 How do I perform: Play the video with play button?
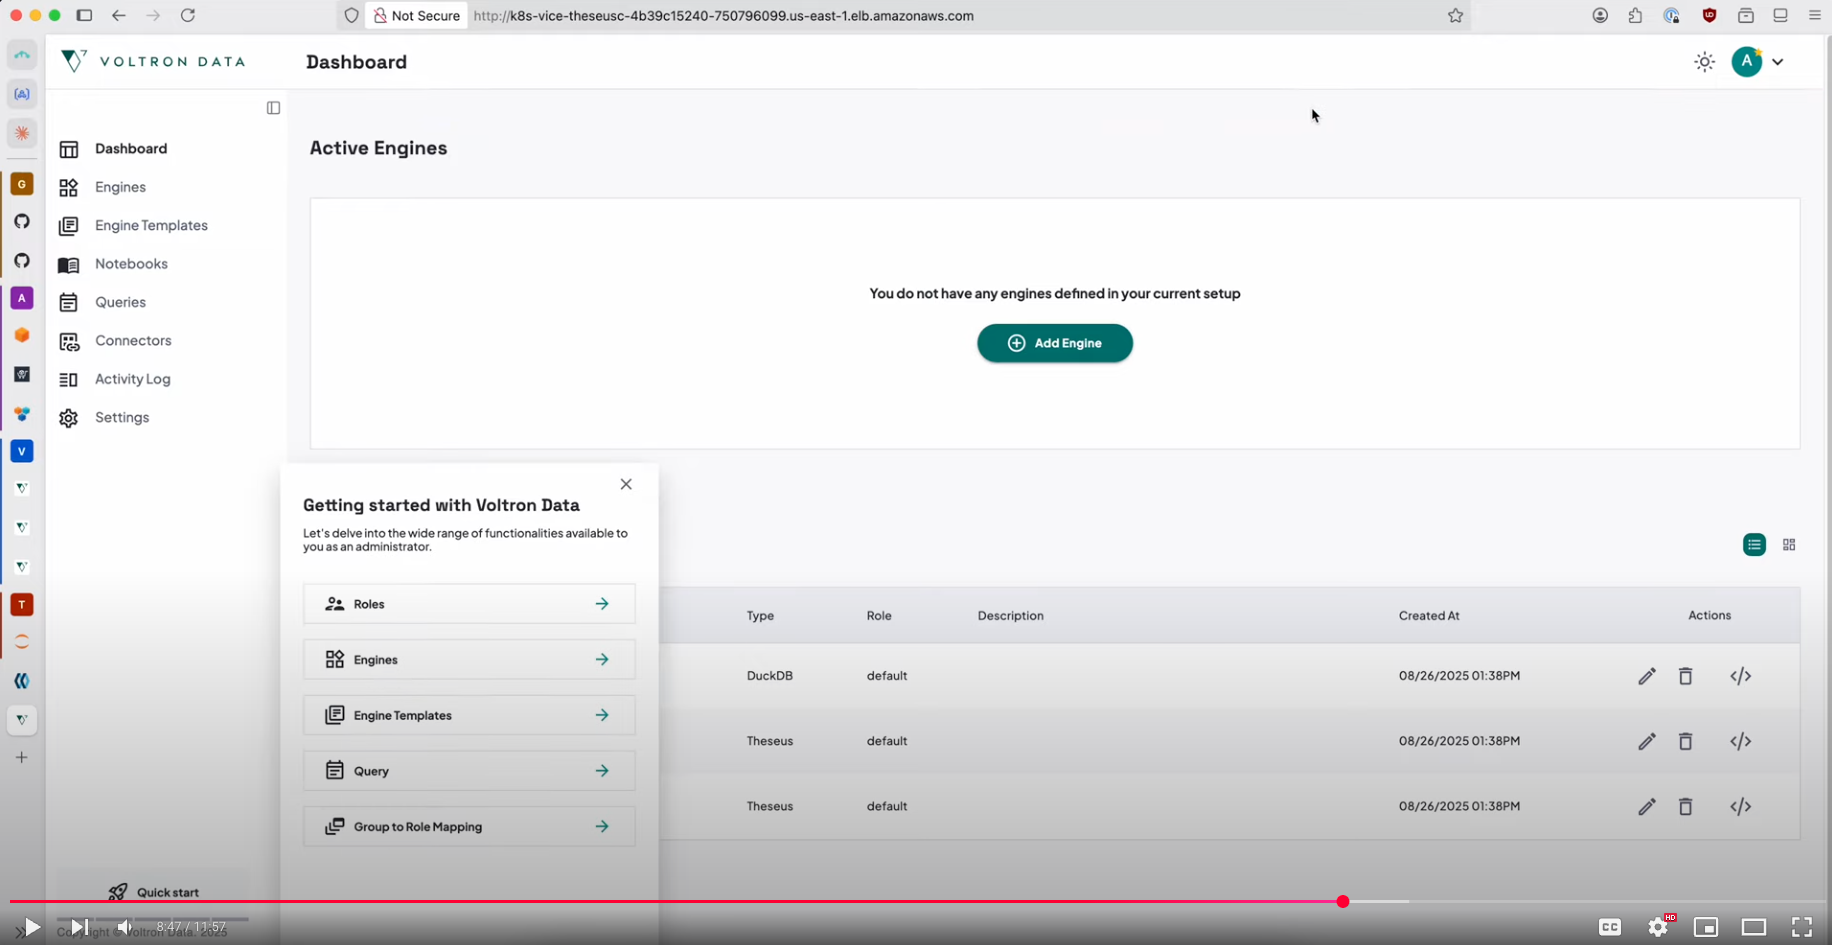31,927
